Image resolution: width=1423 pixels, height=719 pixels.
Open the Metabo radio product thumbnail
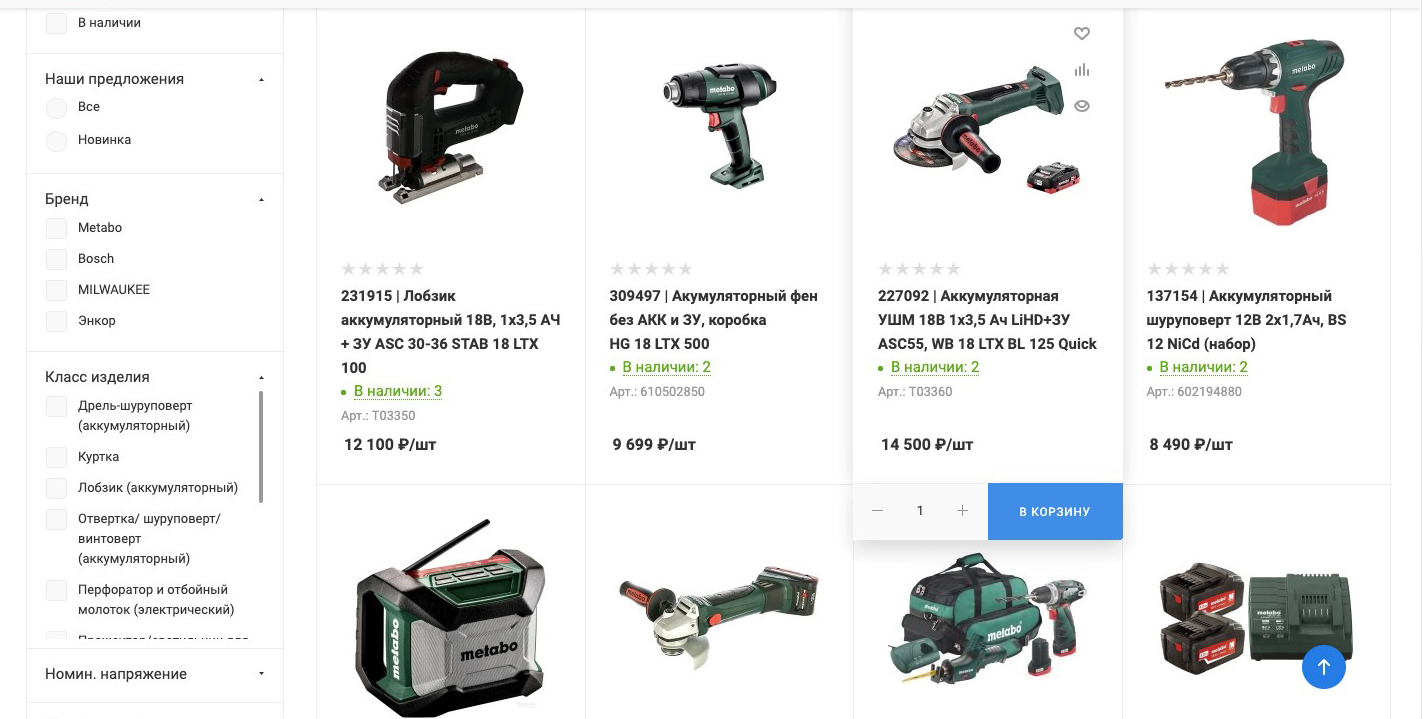click(x=450, y=618)
